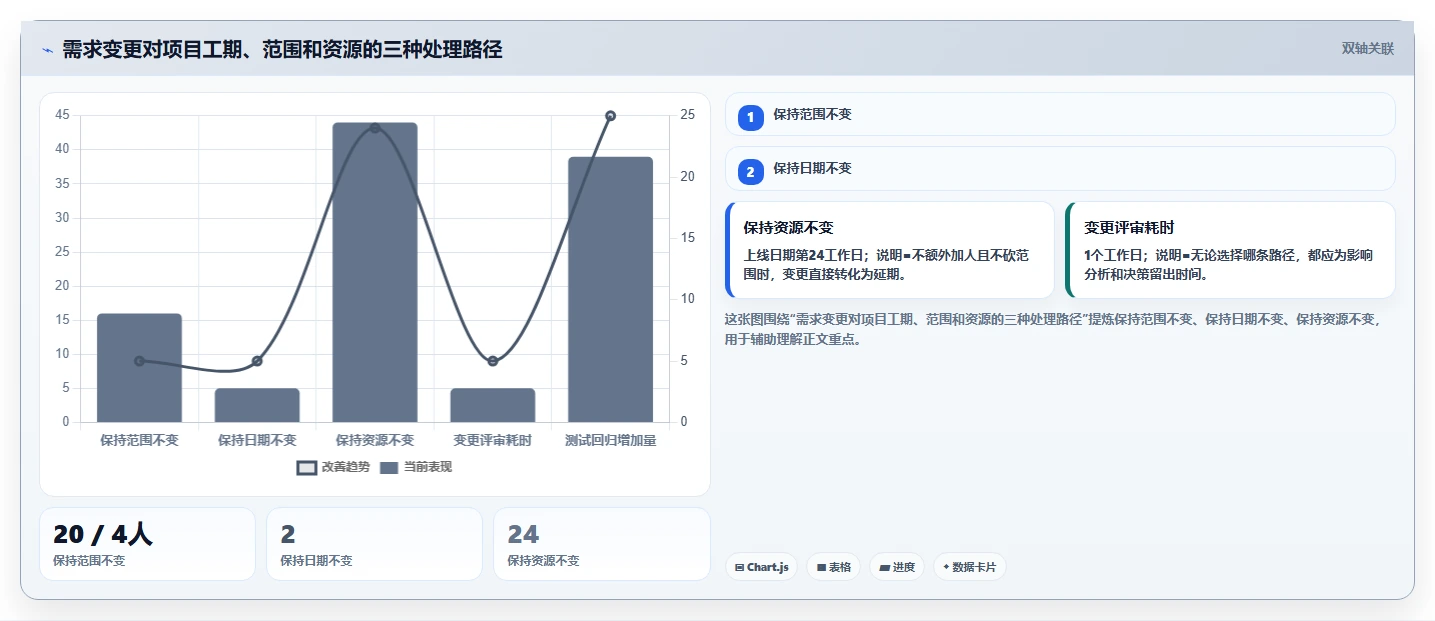Click the lightning icon beside the title
This screenshot has height=621, width=1435.
47,49
